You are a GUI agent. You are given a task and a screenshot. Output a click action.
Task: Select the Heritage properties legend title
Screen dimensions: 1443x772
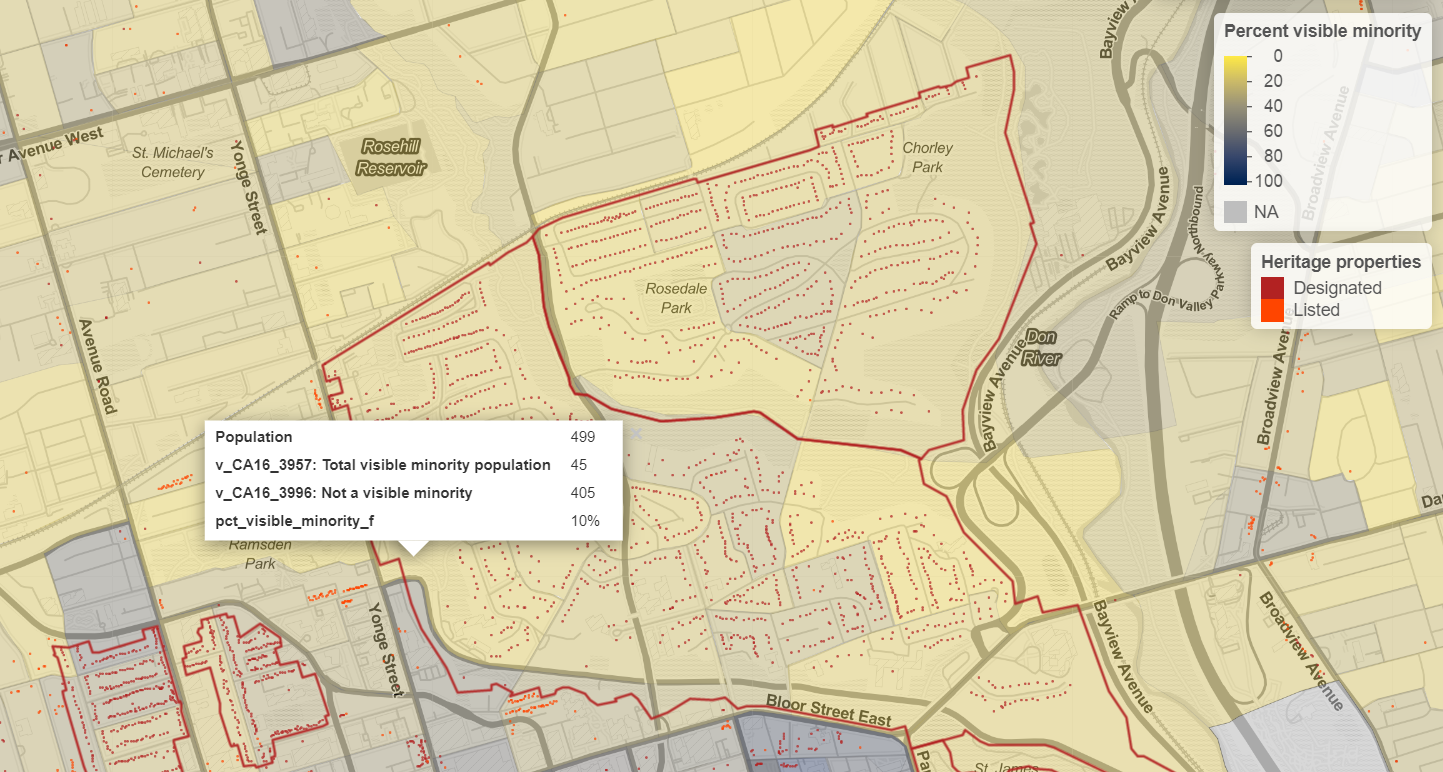click(x=1340, y=261)
